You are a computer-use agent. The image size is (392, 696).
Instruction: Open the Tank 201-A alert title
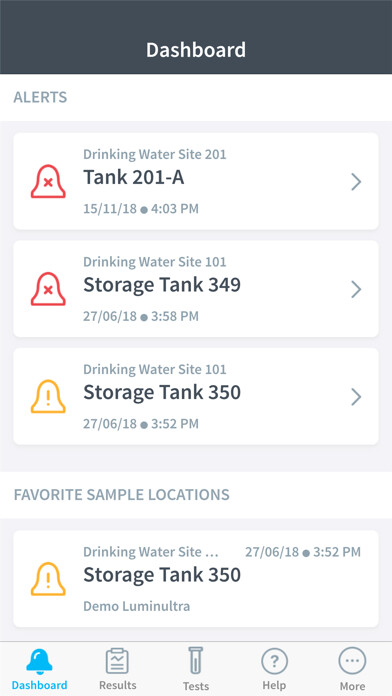[x=134, y=178]
